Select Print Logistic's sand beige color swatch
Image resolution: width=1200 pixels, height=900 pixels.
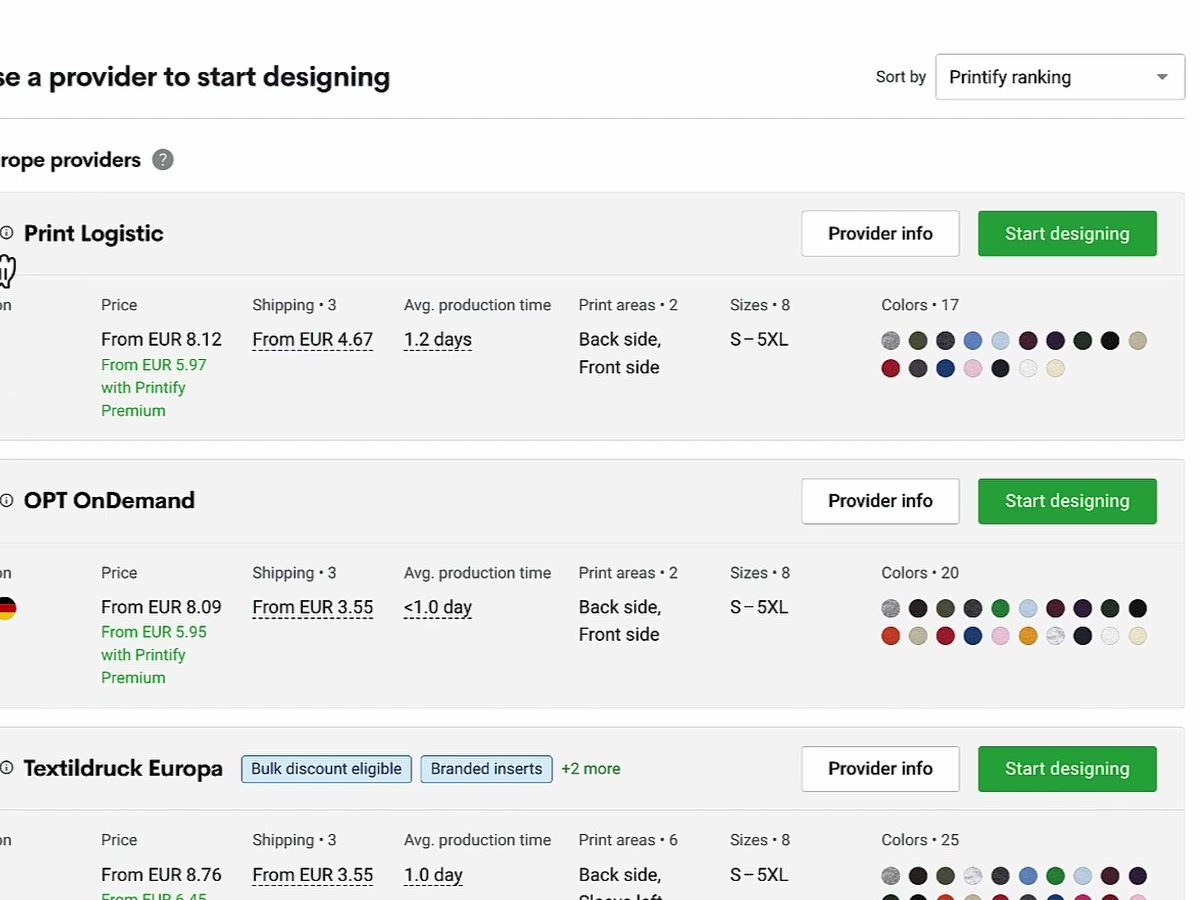[x=1137, y=341]
